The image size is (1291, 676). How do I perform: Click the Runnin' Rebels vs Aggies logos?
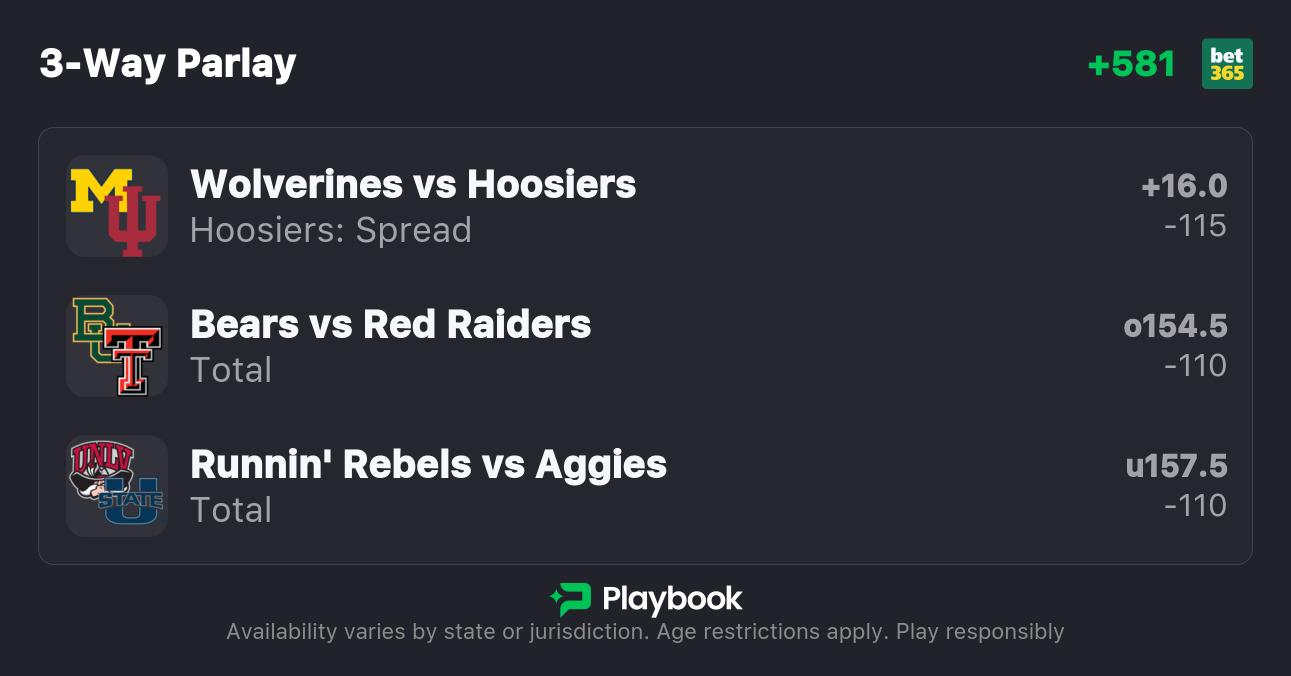116,486
